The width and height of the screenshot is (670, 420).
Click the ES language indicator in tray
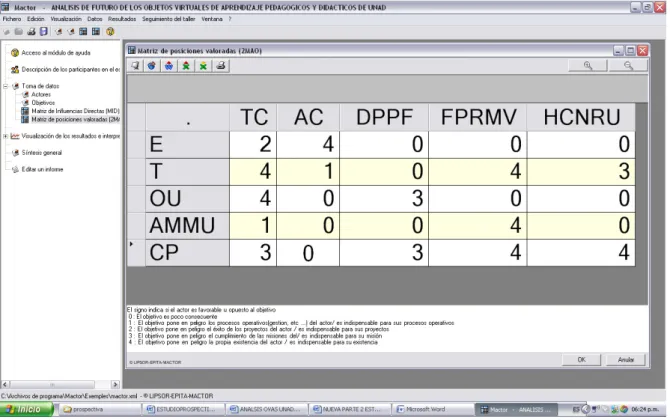(x=576, y=409)
